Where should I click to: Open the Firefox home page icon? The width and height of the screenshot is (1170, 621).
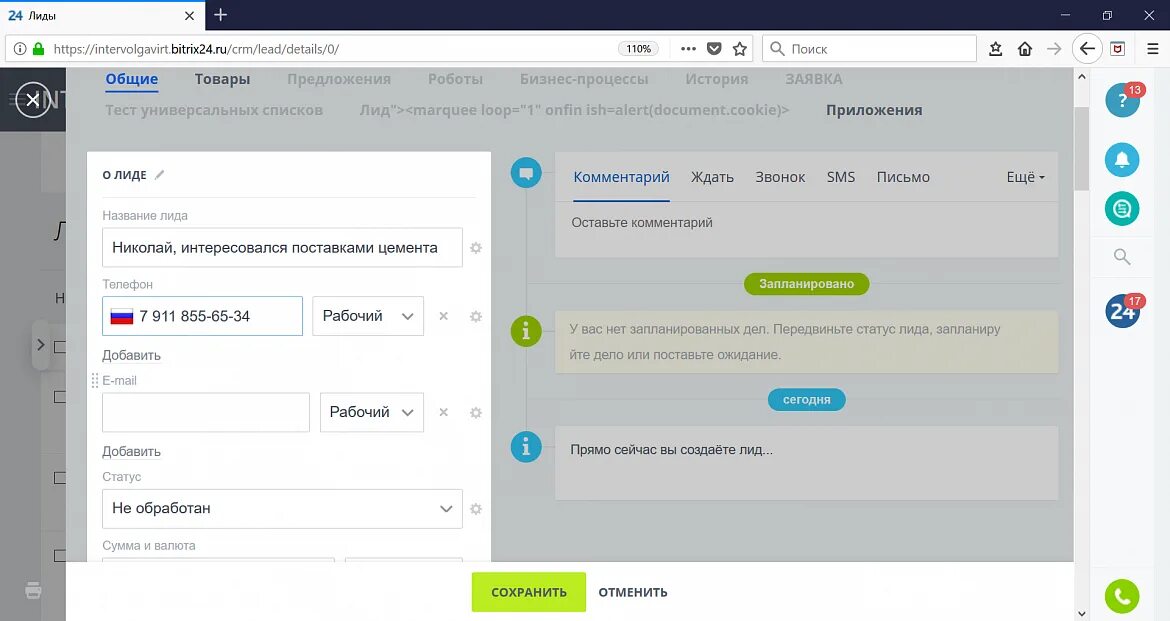pyautogui.click(x=1025, y=49)
